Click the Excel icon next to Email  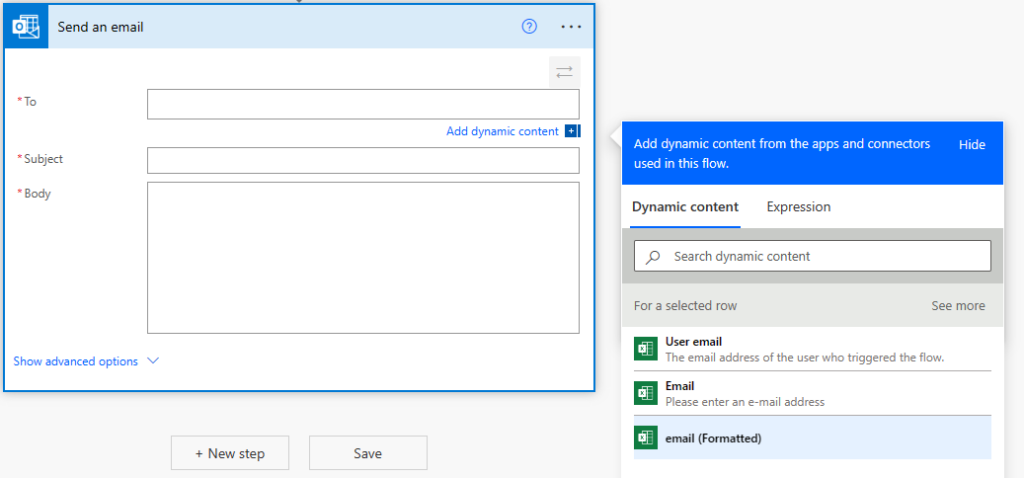pyautogui.click(x=645, y=393)
